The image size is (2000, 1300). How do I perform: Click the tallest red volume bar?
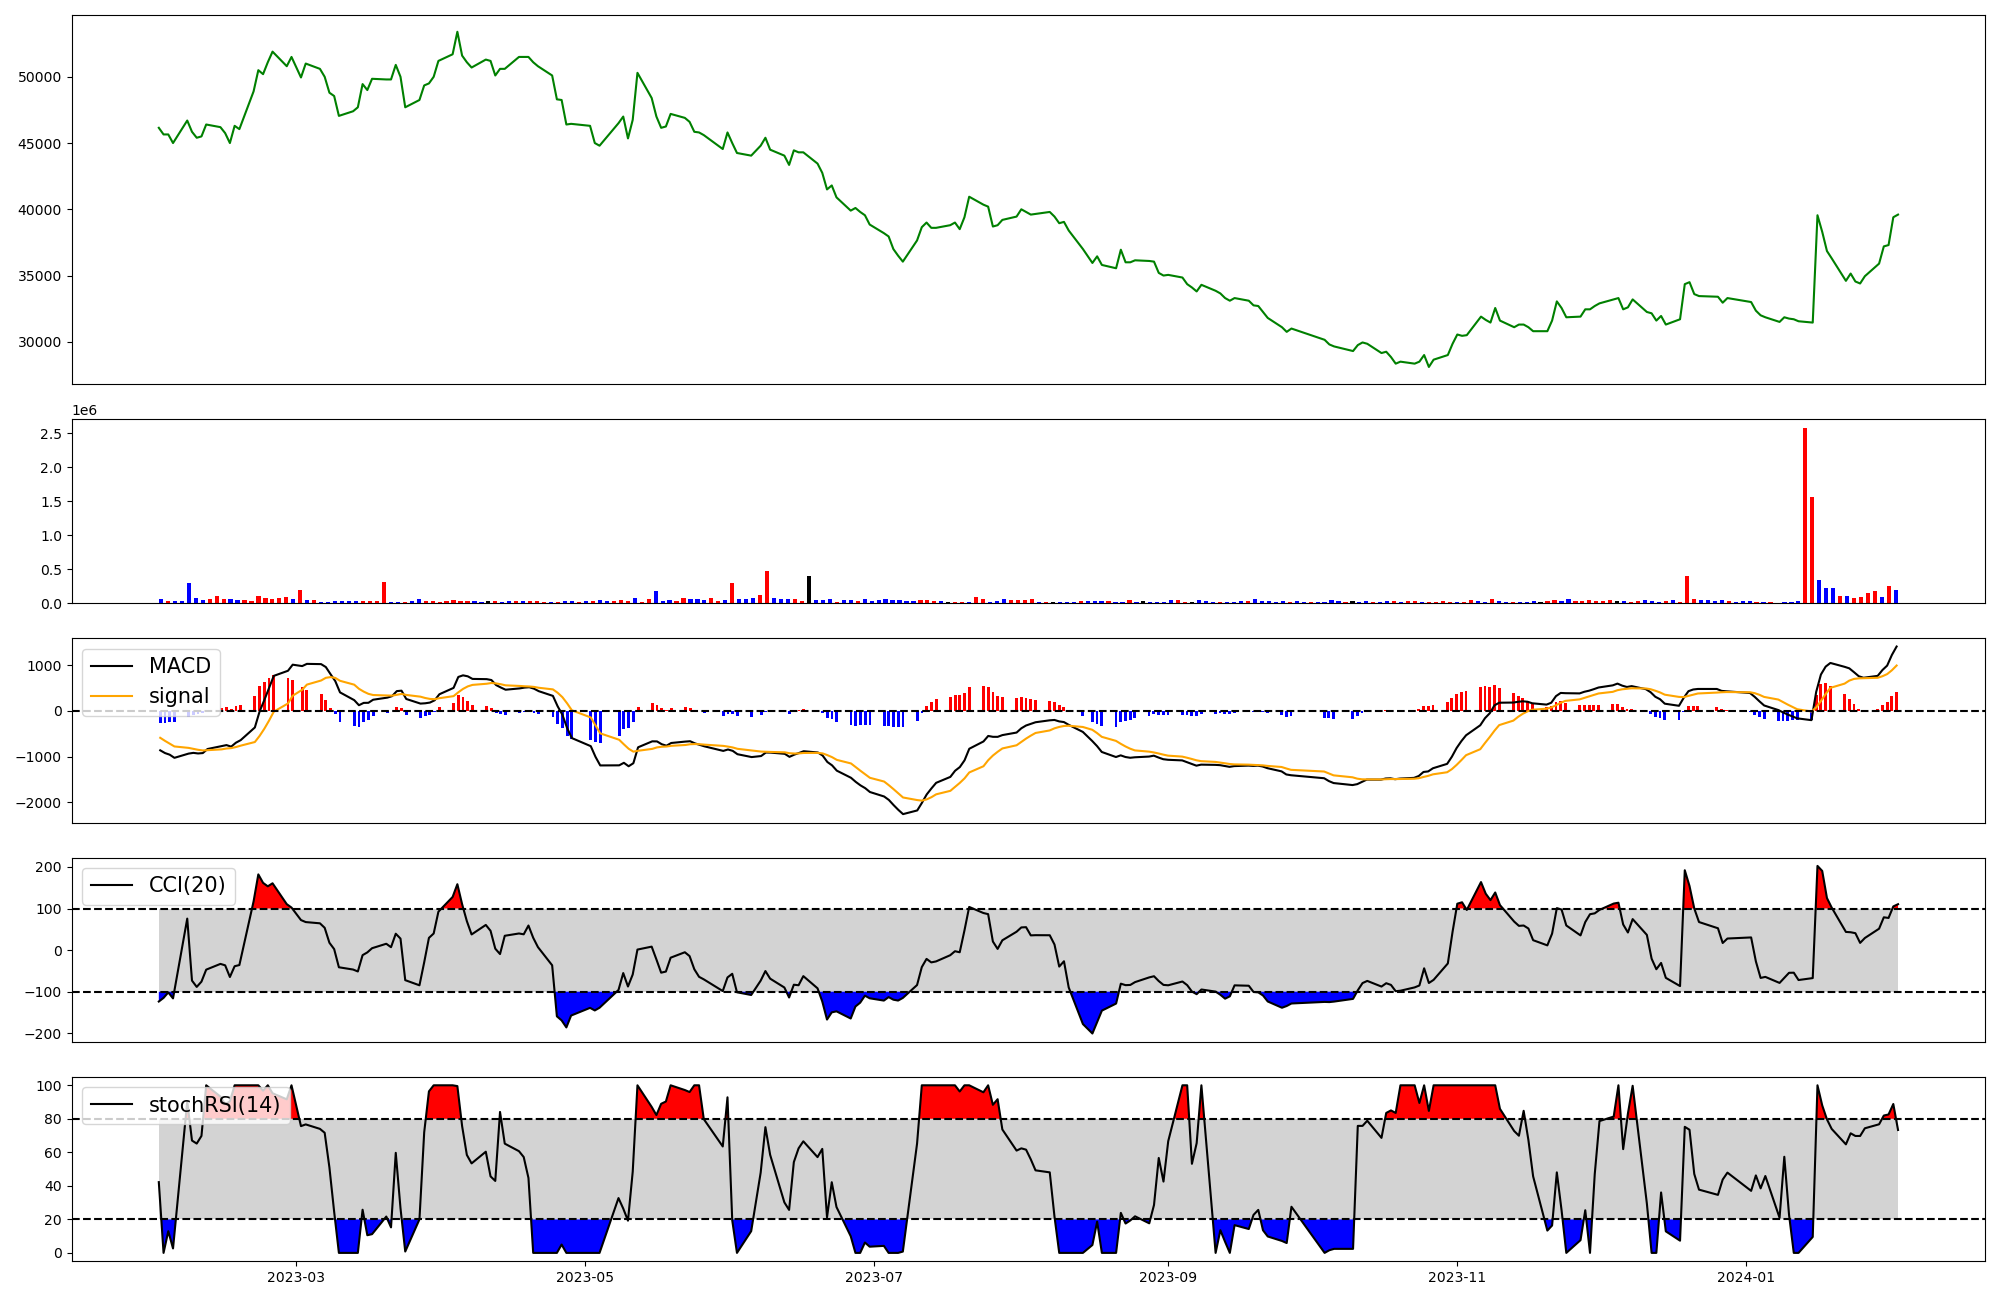tap(1805, 515)
